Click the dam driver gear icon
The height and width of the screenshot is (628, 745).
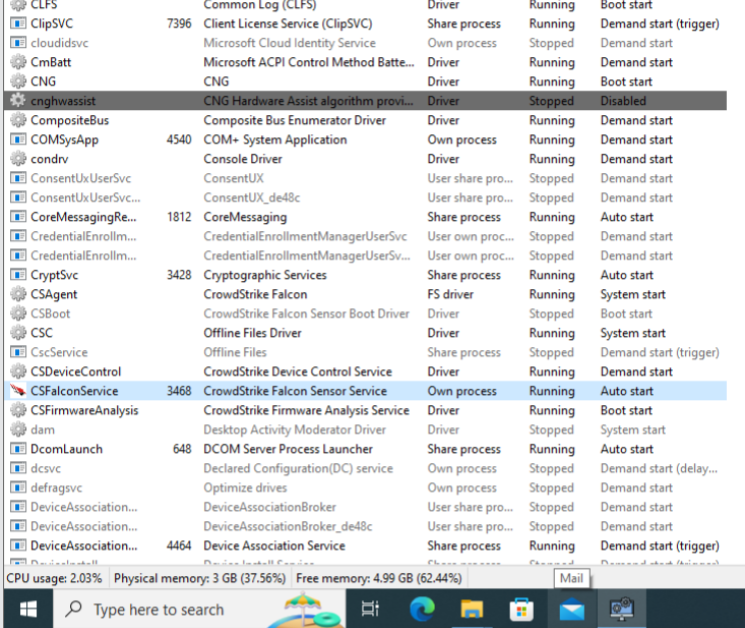tap(18, 429)
